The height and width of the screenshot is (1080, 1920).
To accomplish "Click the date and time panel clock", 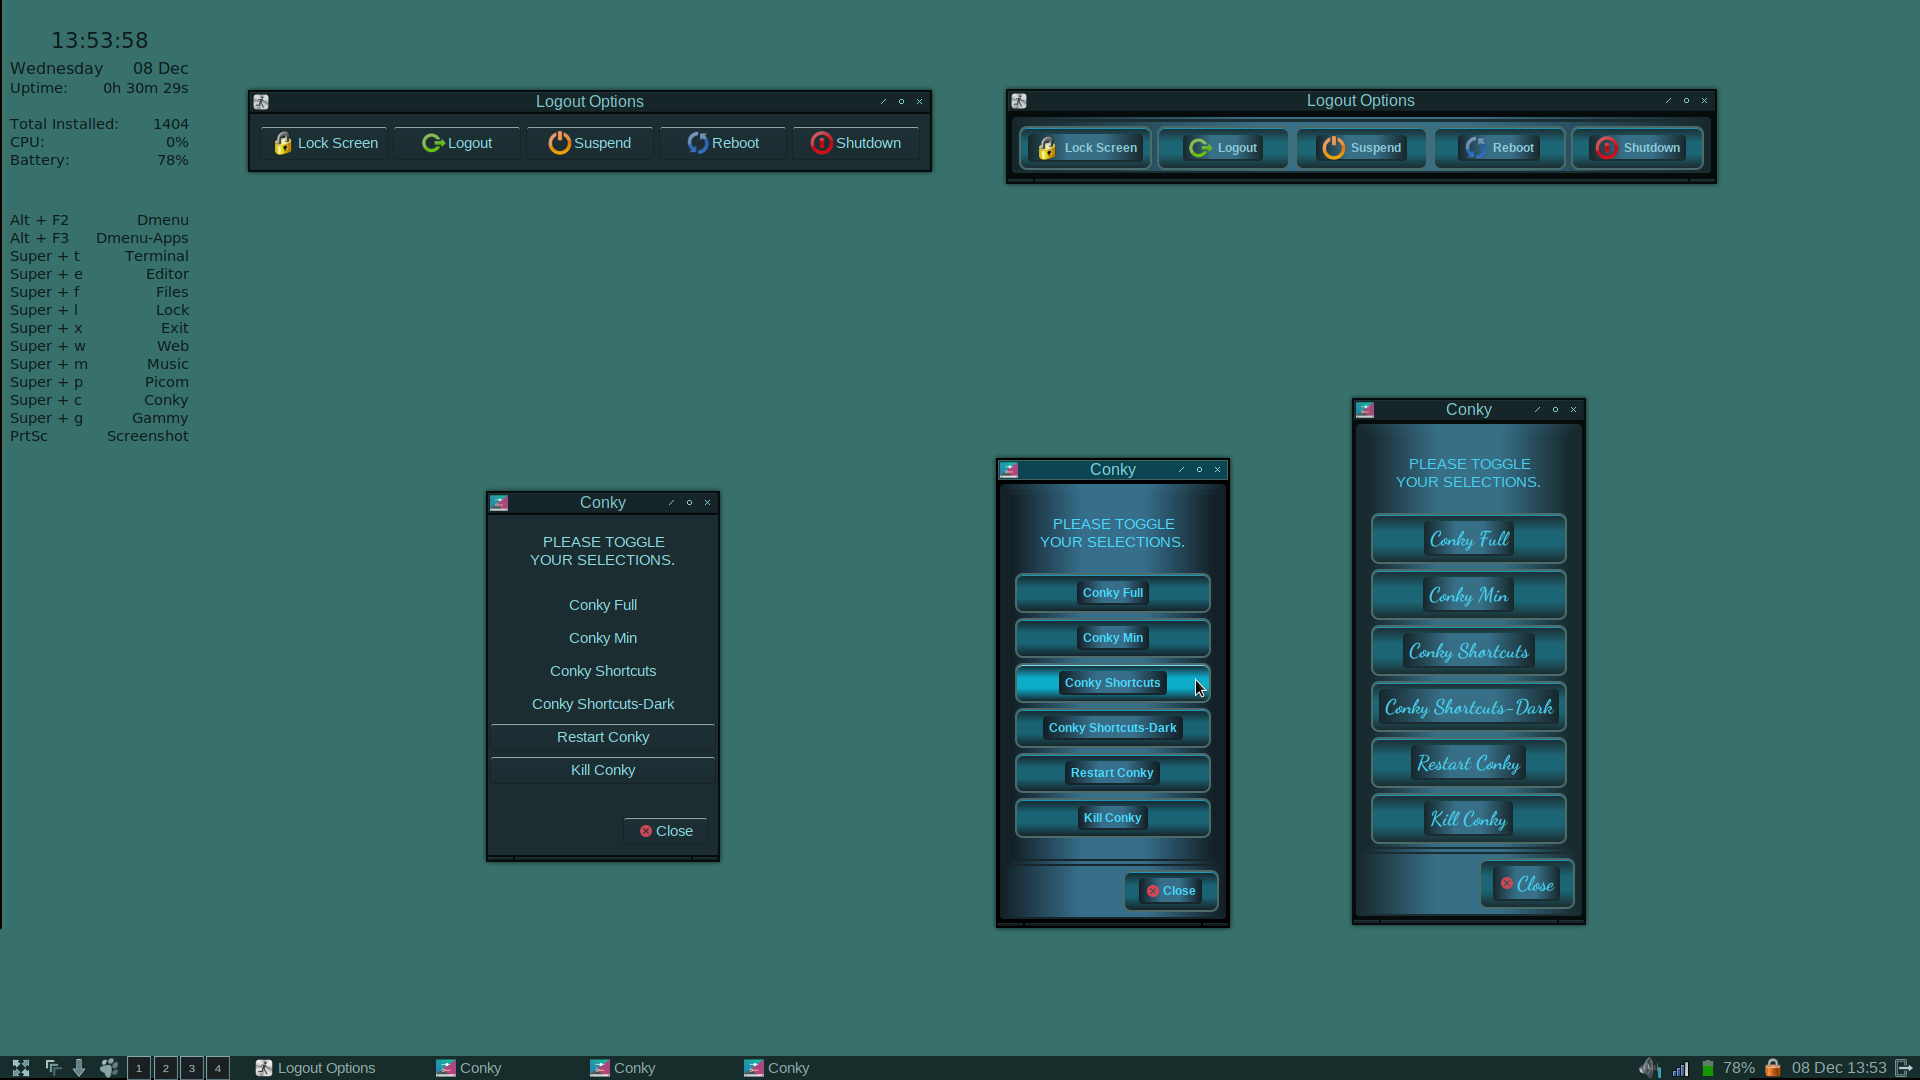I will coord(1838,1068).
